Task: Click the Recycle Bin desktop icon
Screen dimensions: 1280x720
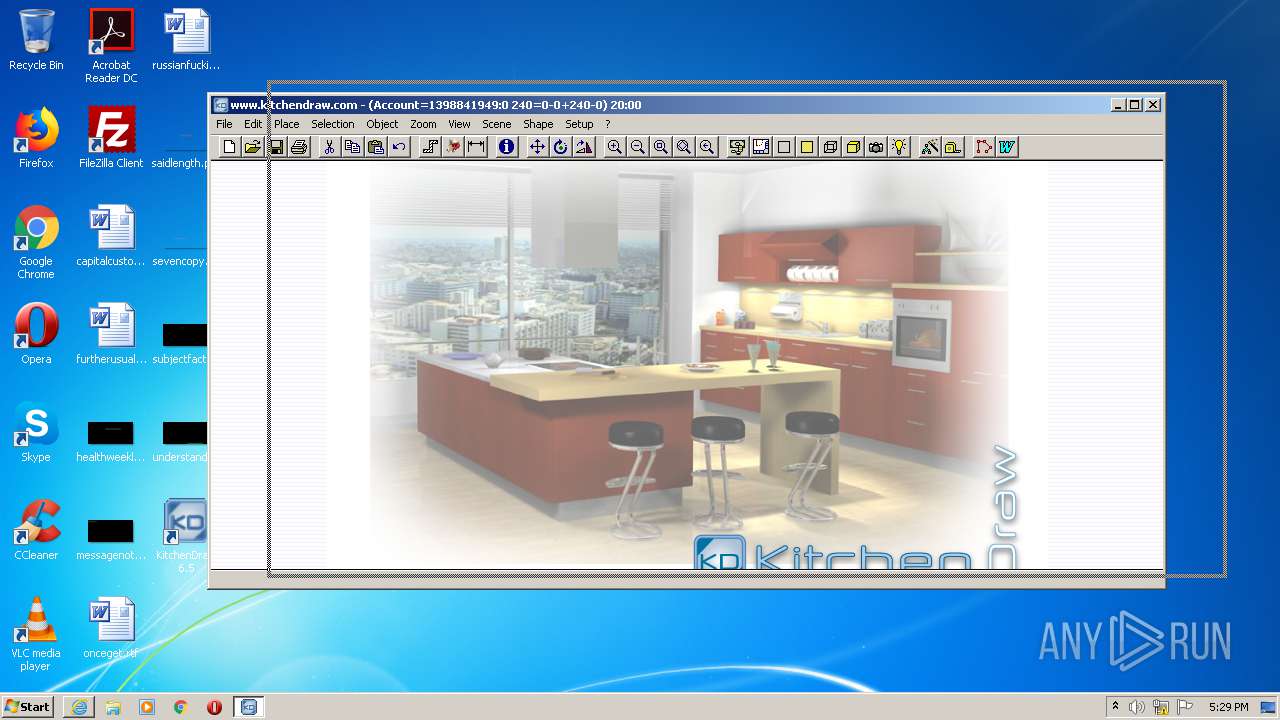Action: [x=36, y=40]
